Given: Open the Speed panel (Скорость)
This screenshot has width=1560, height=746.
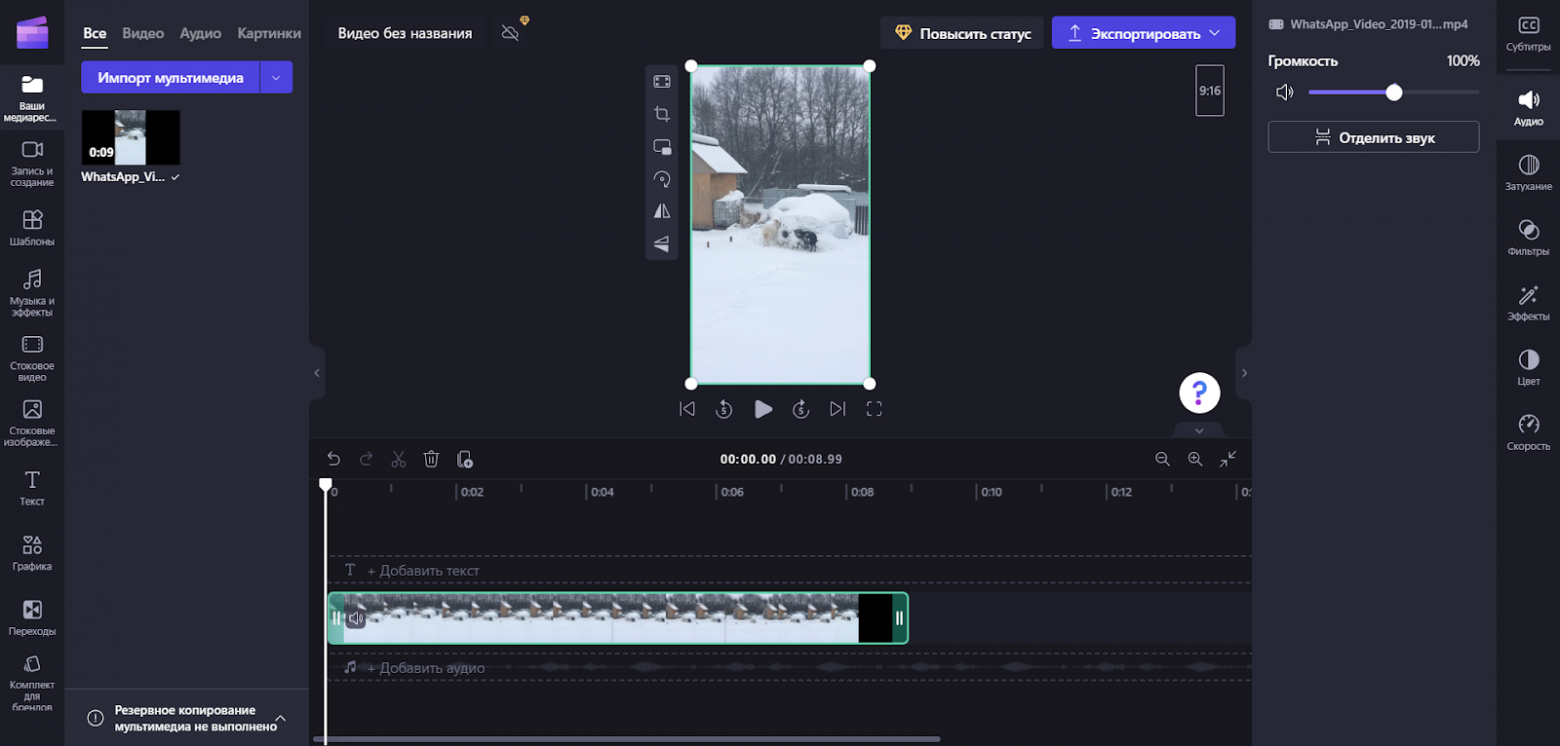Looking at the screenshot, I should 1528,432.
